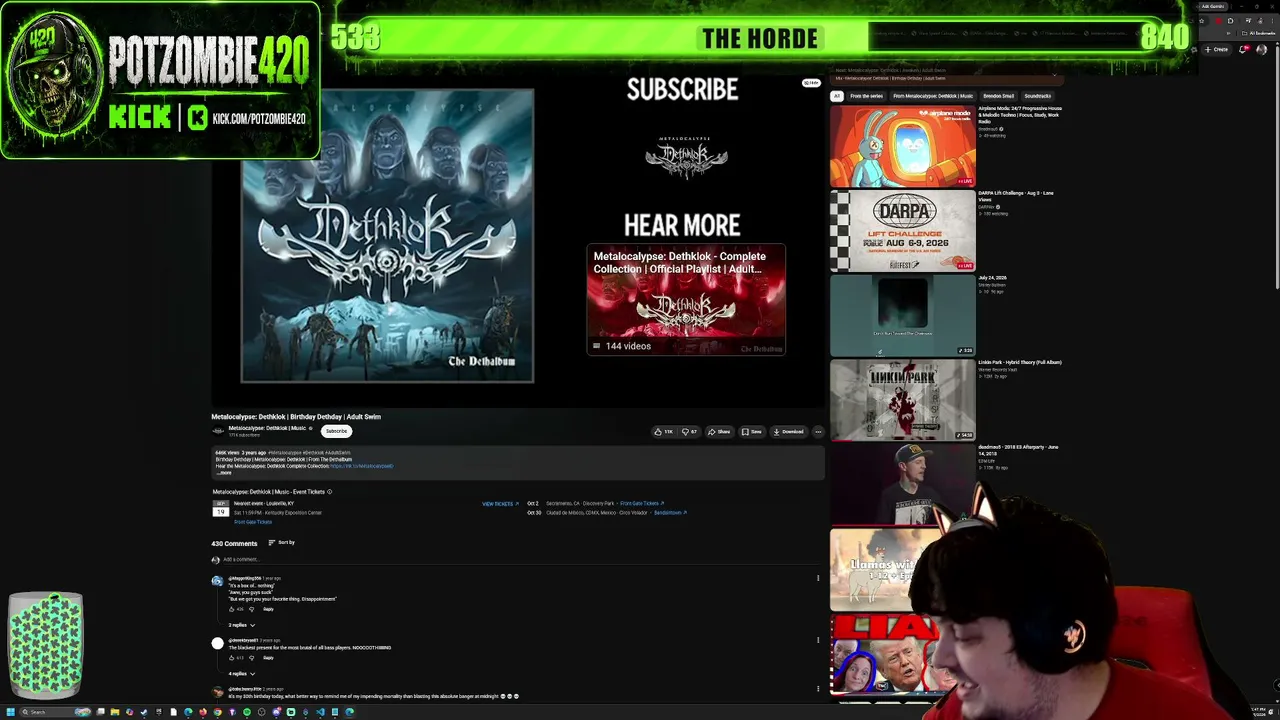Show event tickets info icon

[x=329, y=492]
